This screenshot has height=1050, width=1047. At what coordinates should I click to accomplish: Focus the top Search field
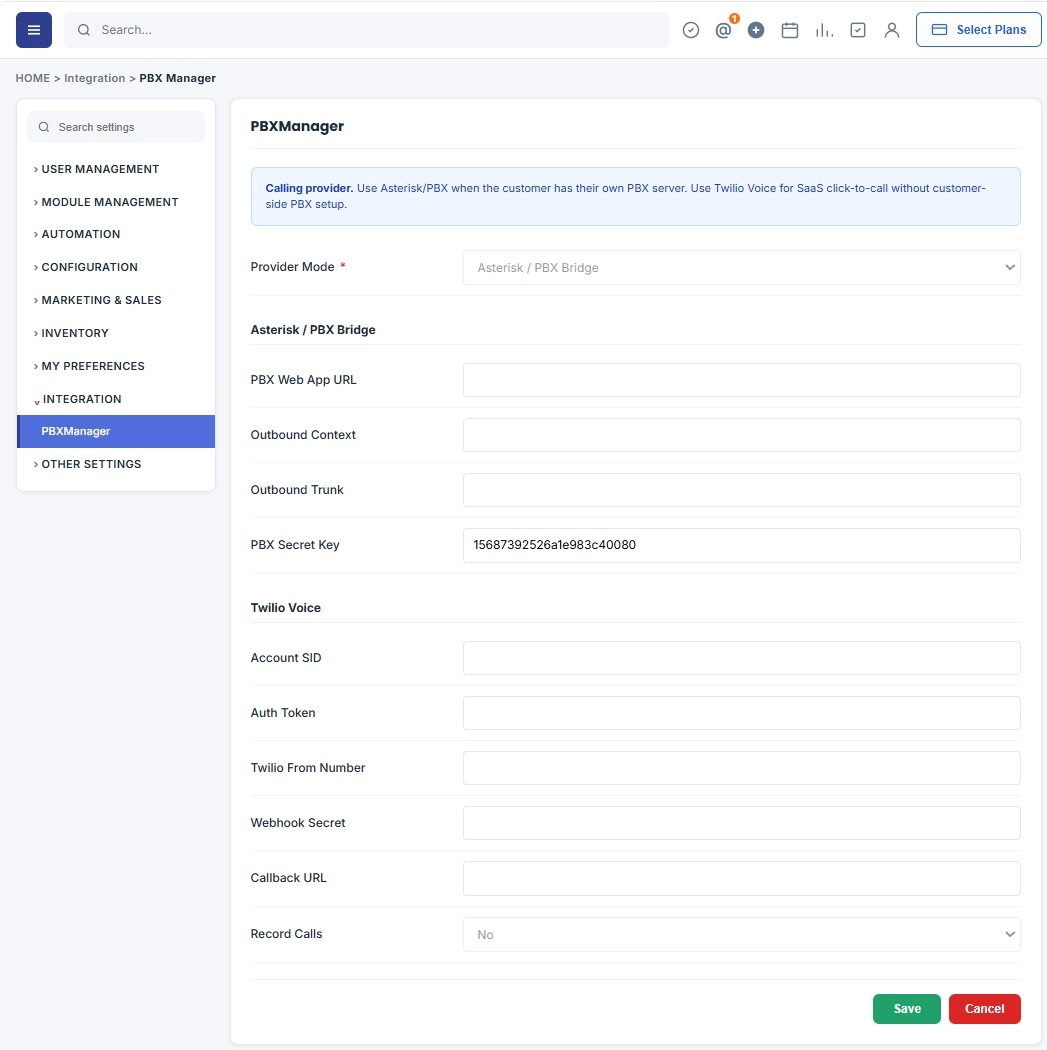(366, 30)
